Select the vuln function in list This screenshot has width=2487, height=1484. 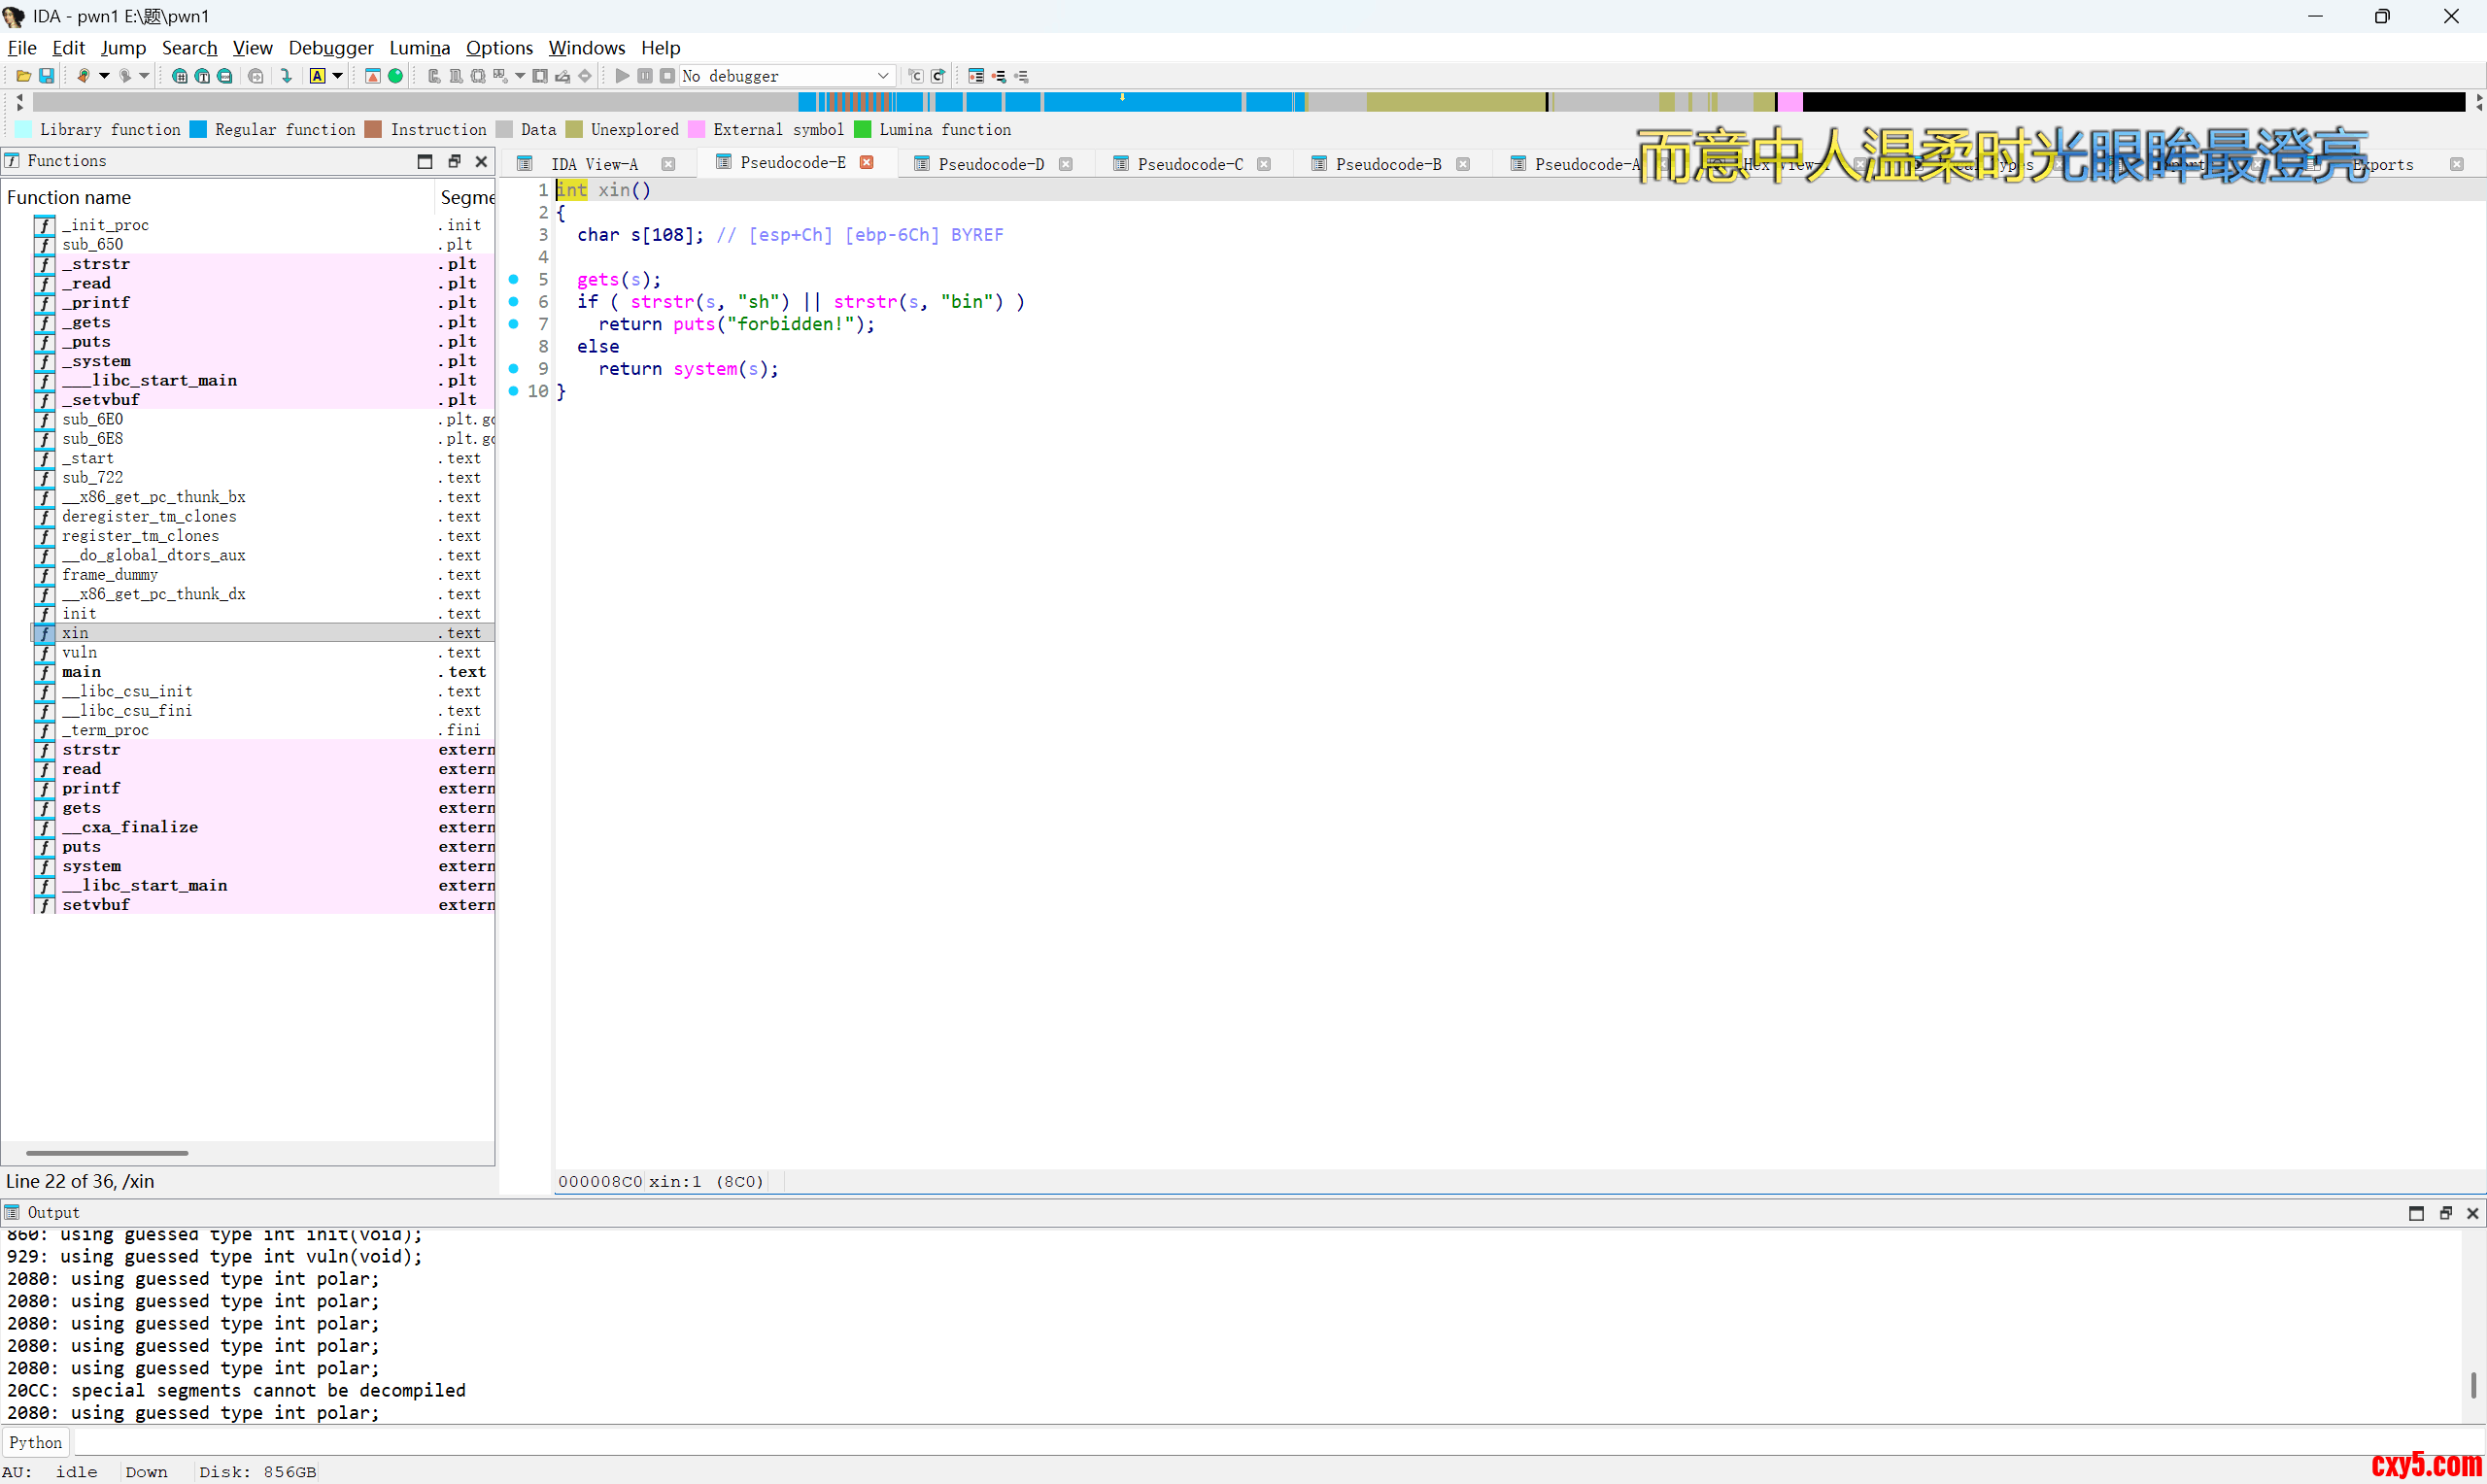coord(80,652)
